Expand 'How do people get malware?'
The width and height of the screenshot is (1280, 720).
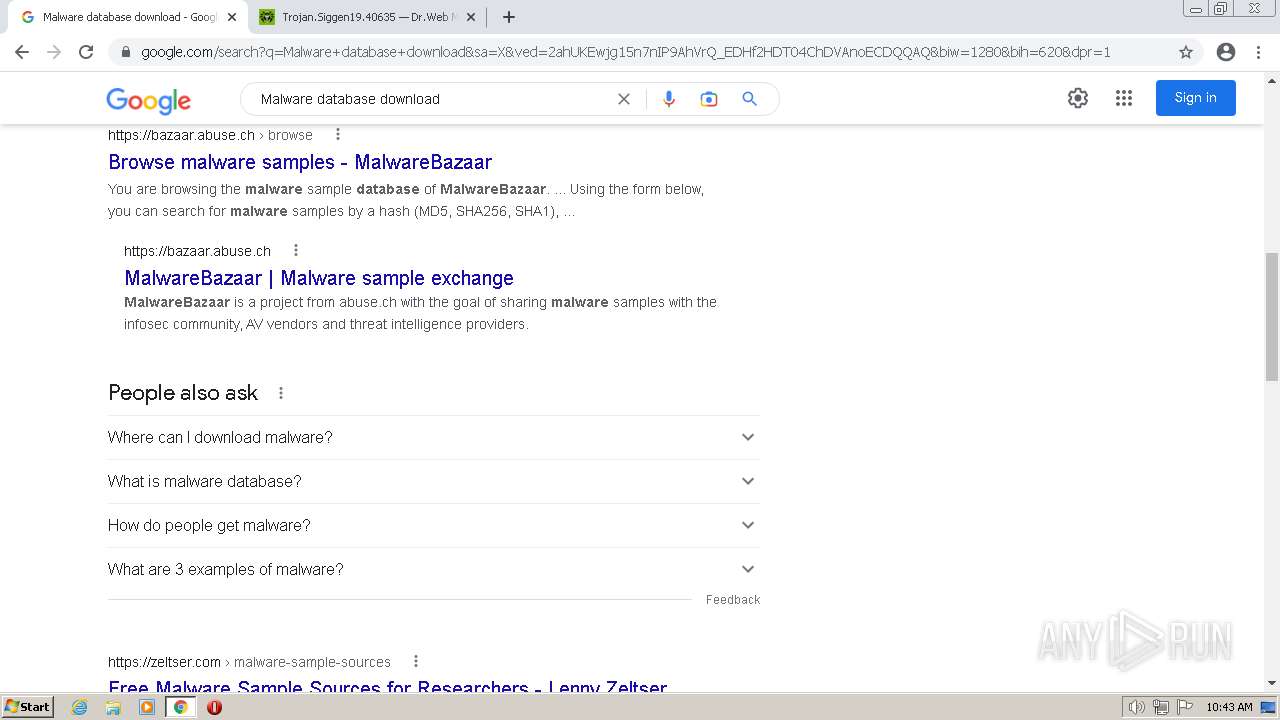pyautogui.click(x=434, y=525)
